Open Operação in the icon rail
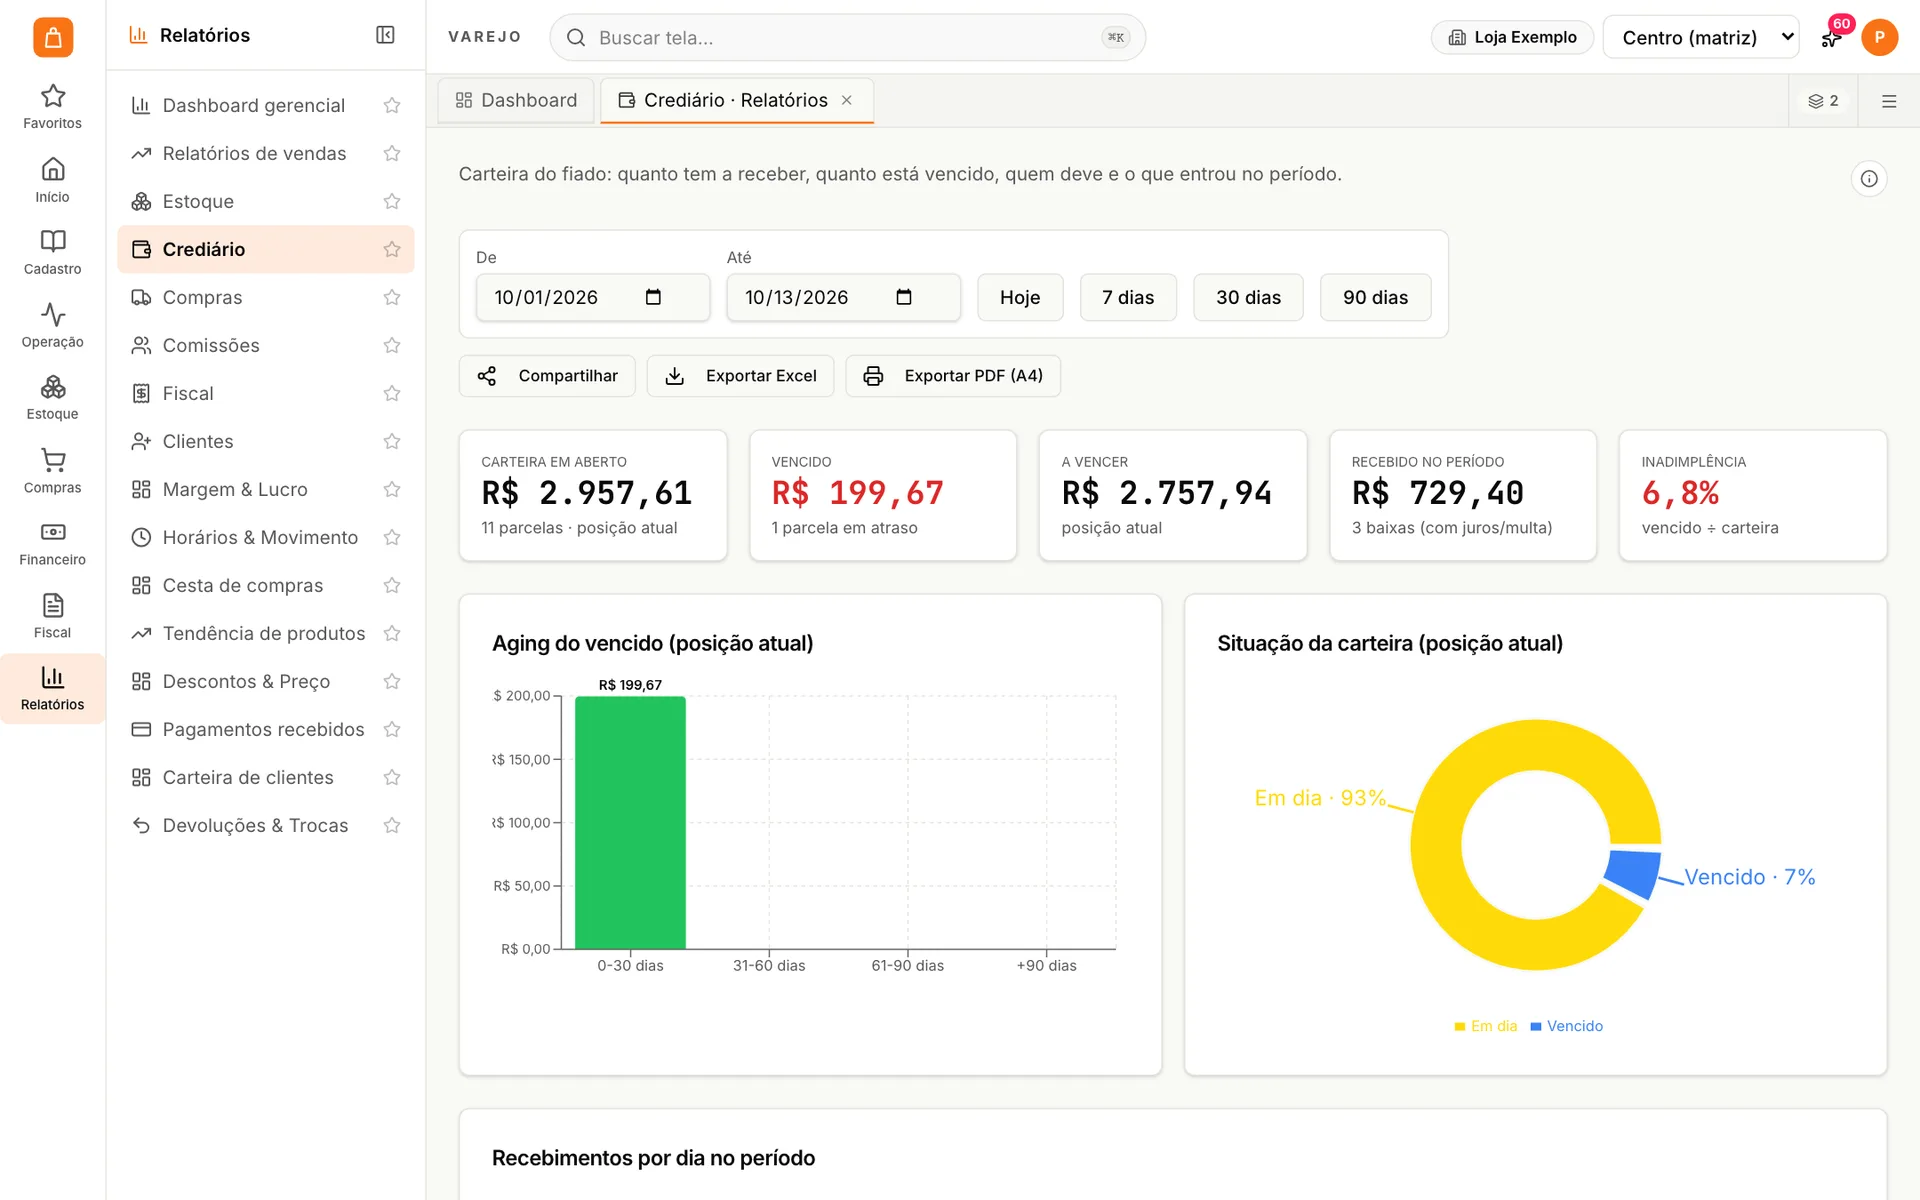 pos(52,325)
